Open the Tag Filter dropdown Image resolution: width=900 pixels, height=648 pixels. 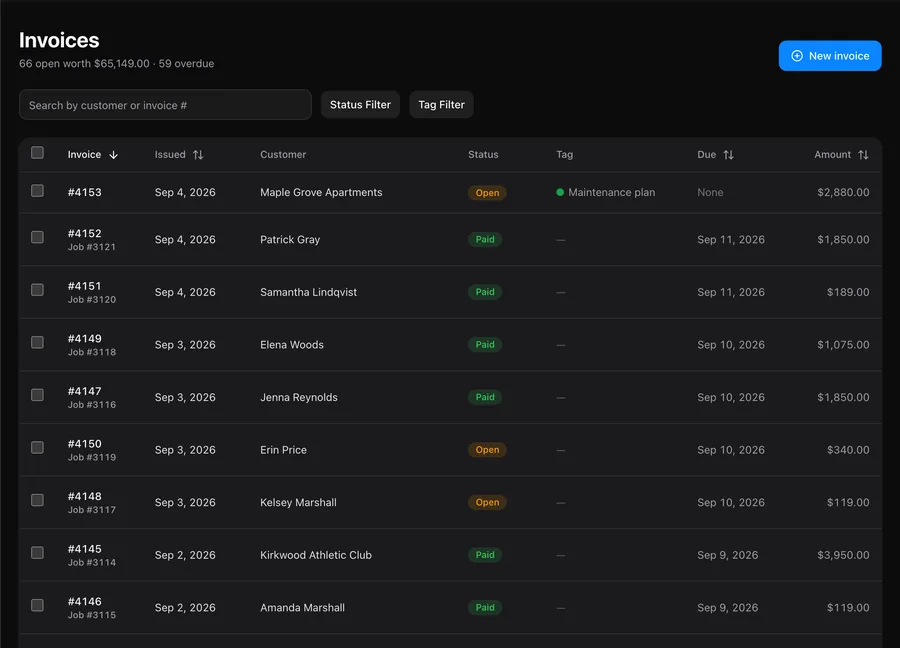tap(441, 104)
